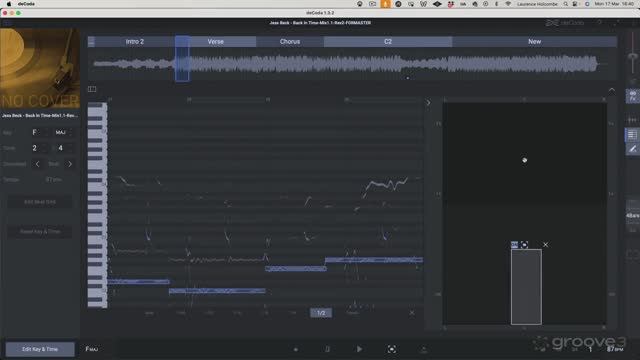Viewport: 640px width, 360px height.
Task: Click the orange highlighted menu bar icon
Action: [385, 4]
